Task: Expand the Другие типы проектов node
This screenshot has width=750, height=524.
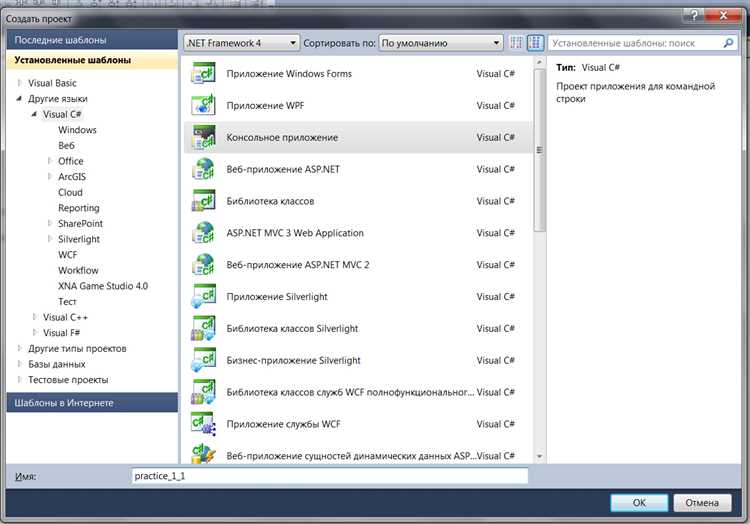Action: click(19, 348)
